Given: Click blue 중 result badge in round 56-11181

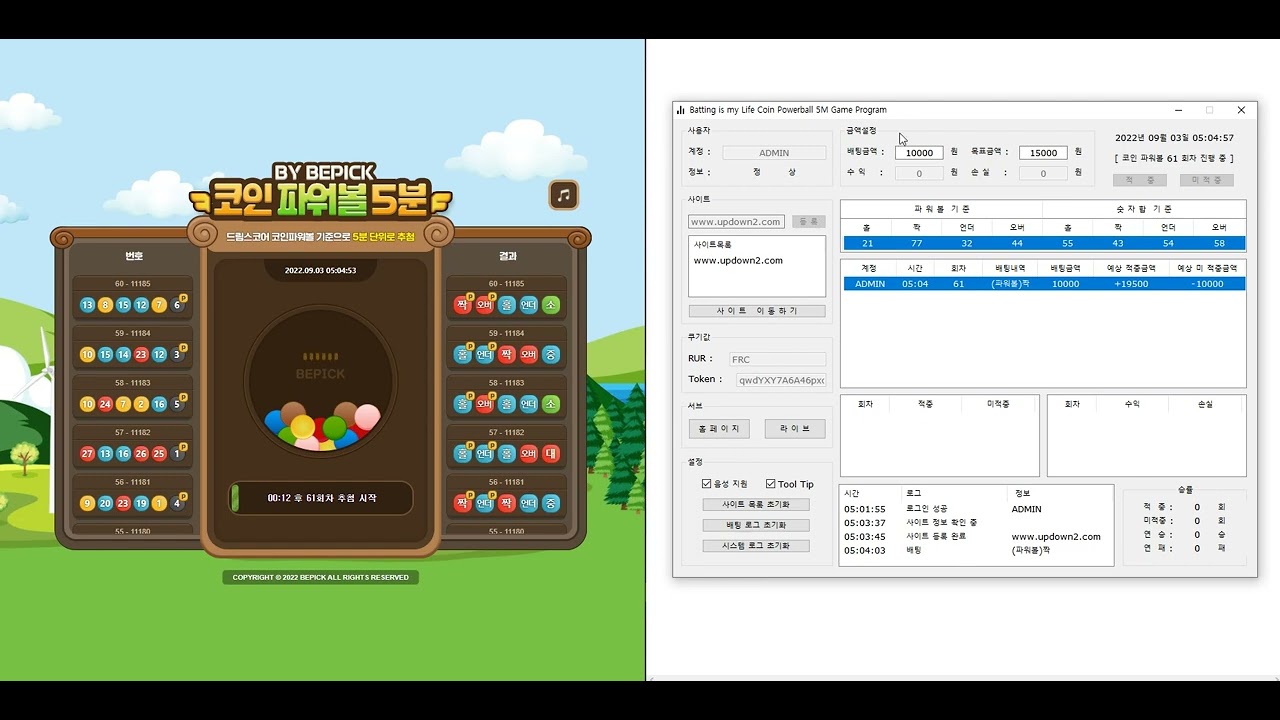Looking at the screenshot, I should point(551,503).
